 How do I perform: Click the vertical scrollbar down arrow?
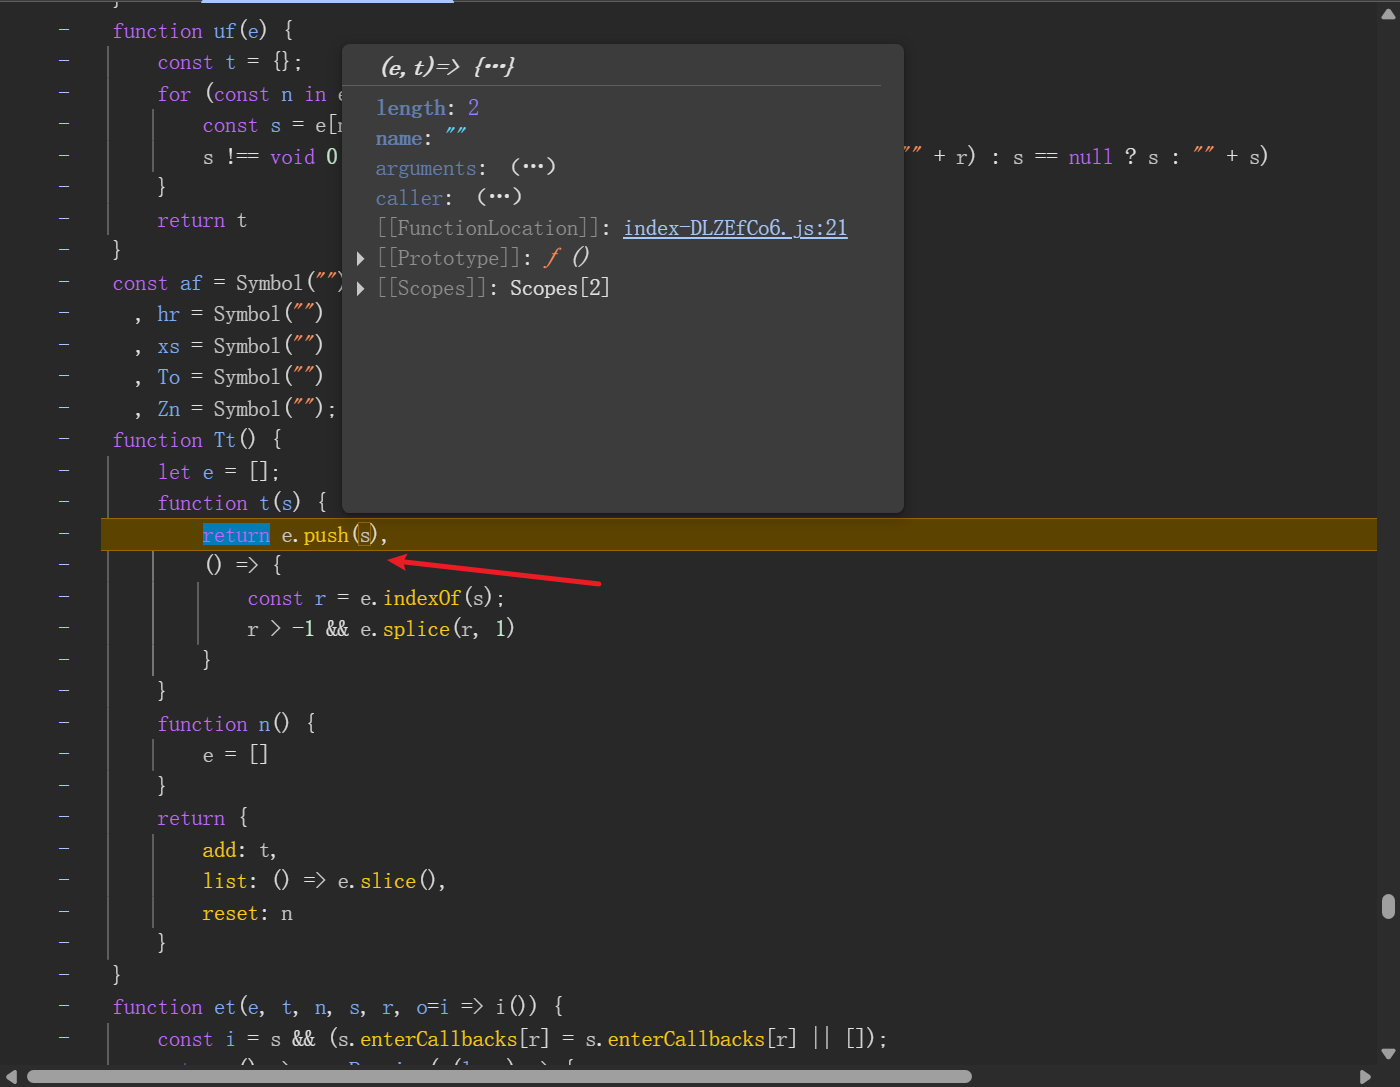[1388, 1053]
